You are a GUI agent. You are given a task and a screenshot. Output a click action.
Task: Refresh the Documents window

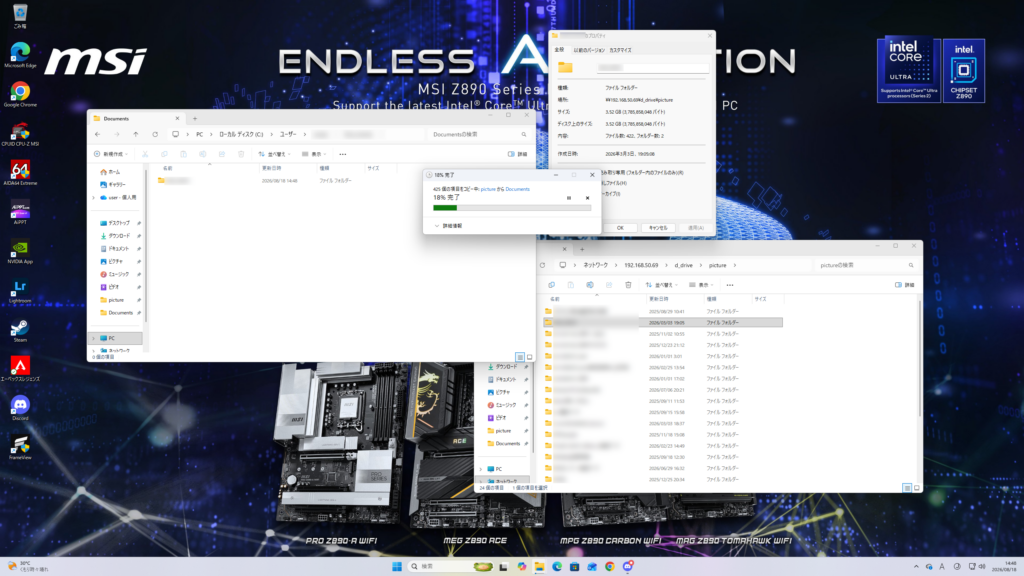(155, 135)
